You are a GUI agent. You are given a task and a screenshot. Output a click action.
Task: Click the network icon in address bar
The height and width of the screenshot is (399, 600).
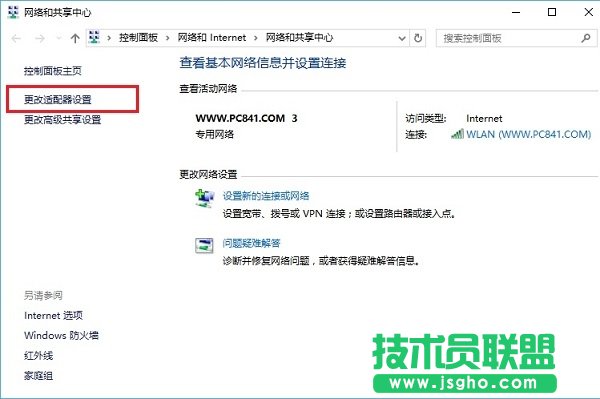94,37
